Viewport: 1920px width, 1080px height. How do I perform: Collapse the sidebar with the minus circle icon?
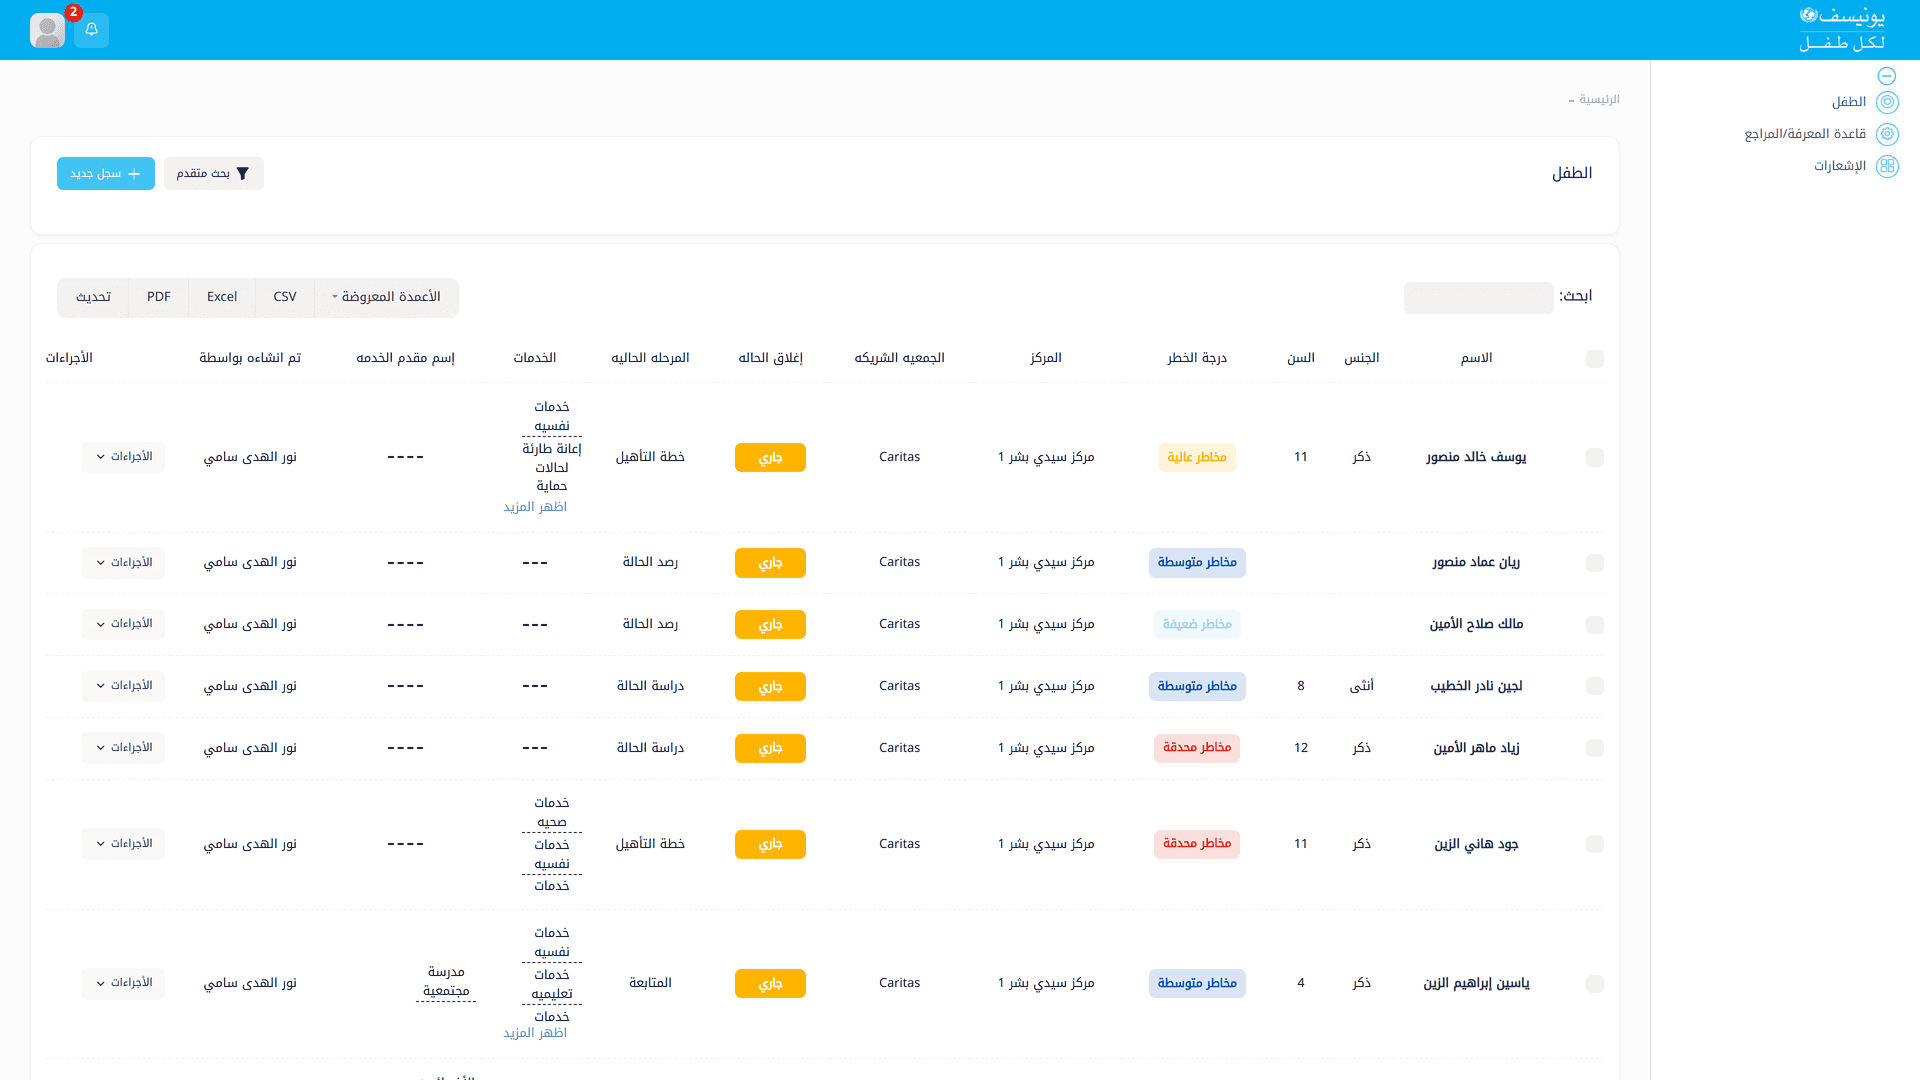[x=1887, y=76]
